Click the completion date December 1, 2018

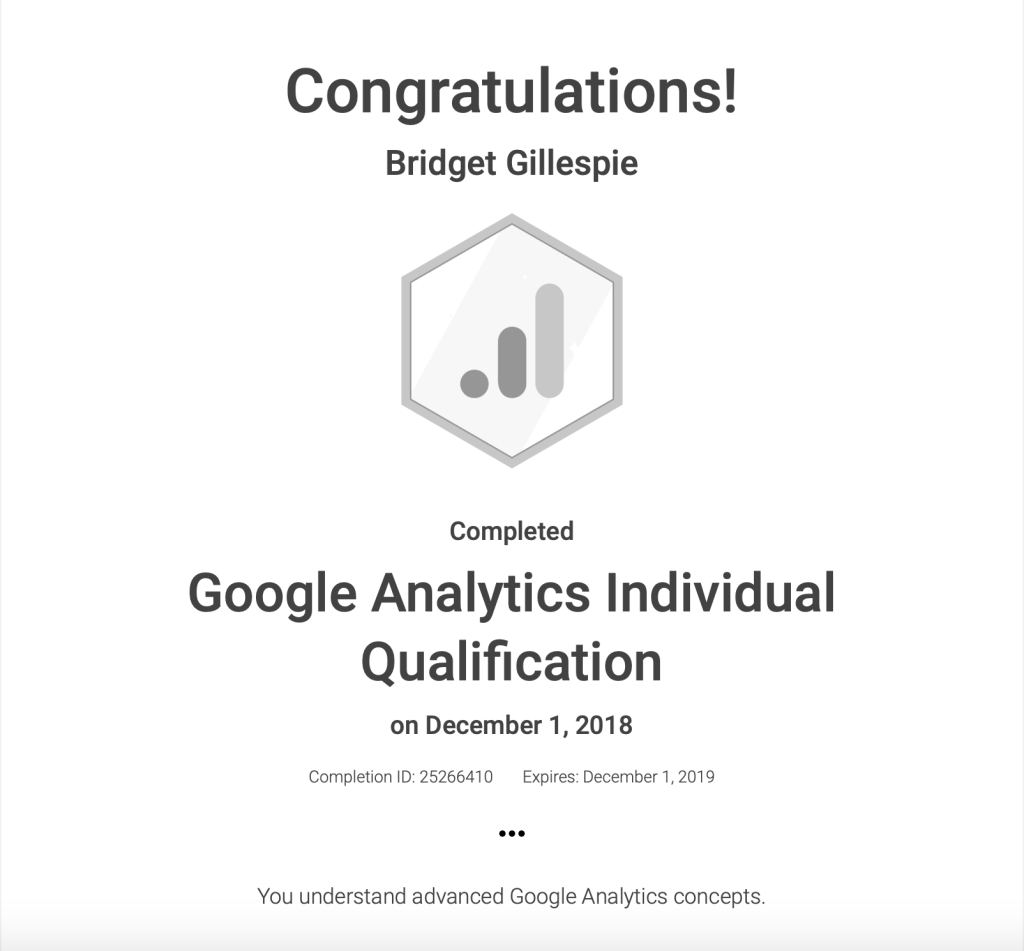[529, 725]
